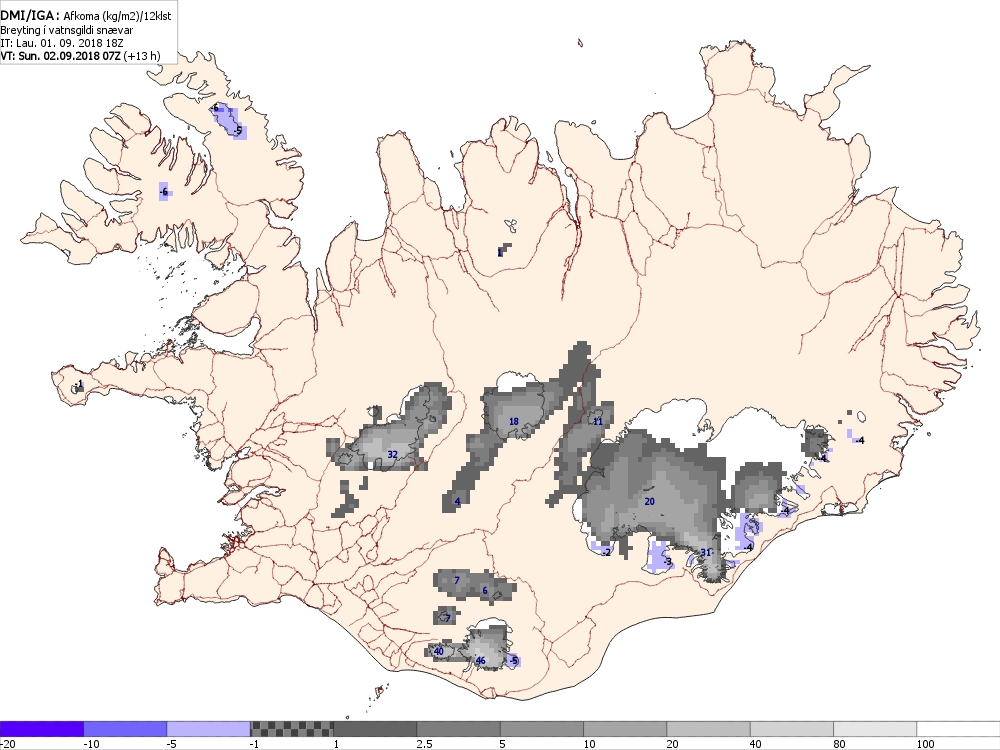The width and height of the screenshot is (1000, 750).
Task: Click the "-2" value on the southwest Vatnajökull edge
Action: click(607, 552)
